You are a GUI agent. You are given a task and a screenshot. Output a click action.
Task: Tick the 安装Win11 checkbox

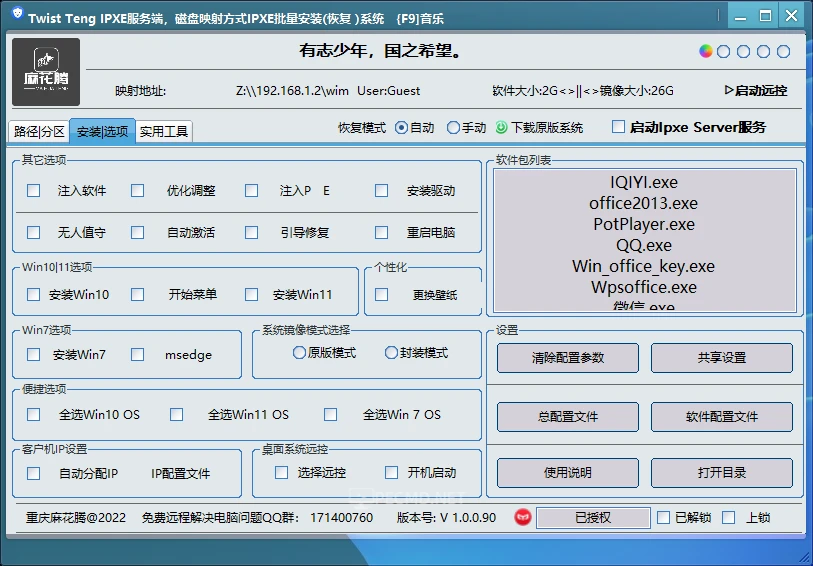pos(251,295)
